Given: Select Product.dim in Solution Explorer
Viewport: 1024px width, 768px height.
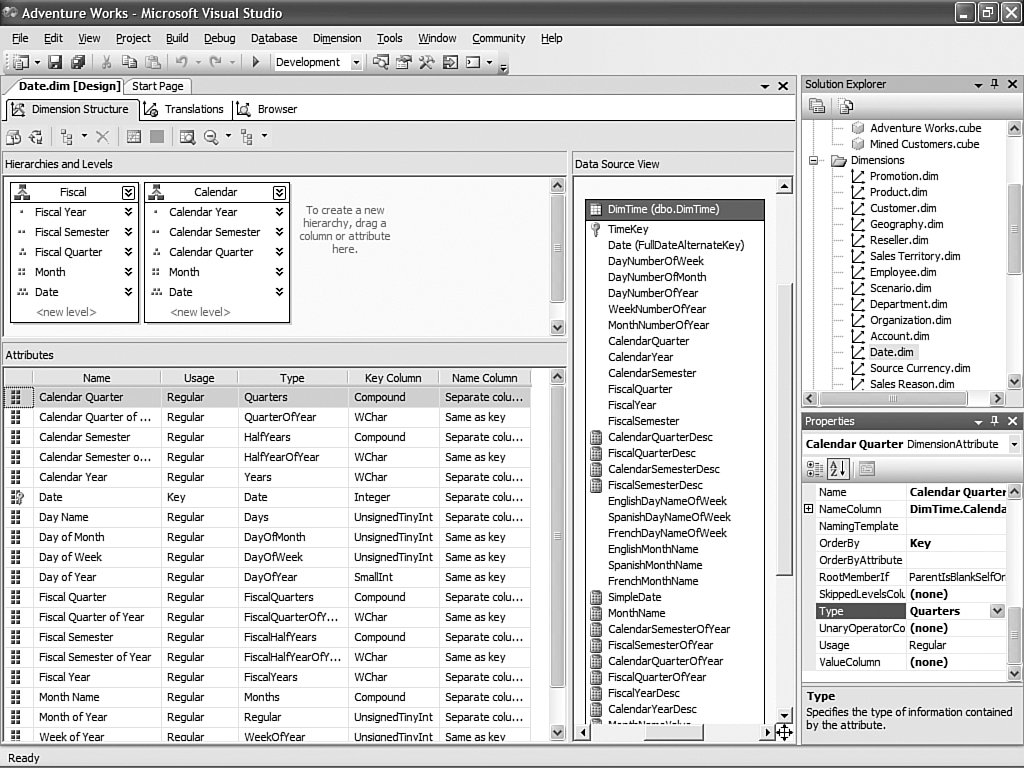Looking at the screenshot, I should (x=899, y=192).
